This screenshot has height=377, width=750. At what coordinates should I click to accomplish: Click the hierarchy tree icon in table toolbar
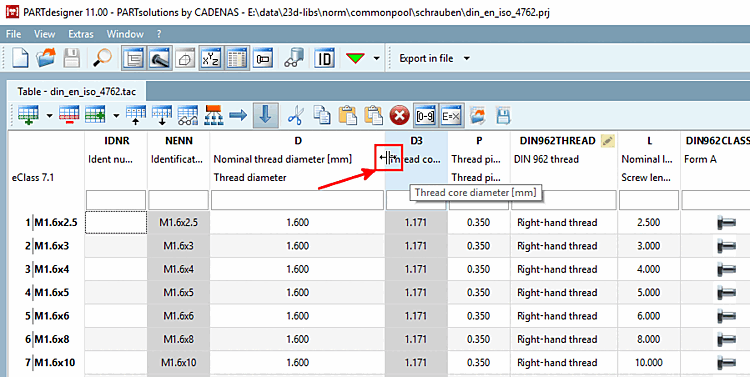214,115
